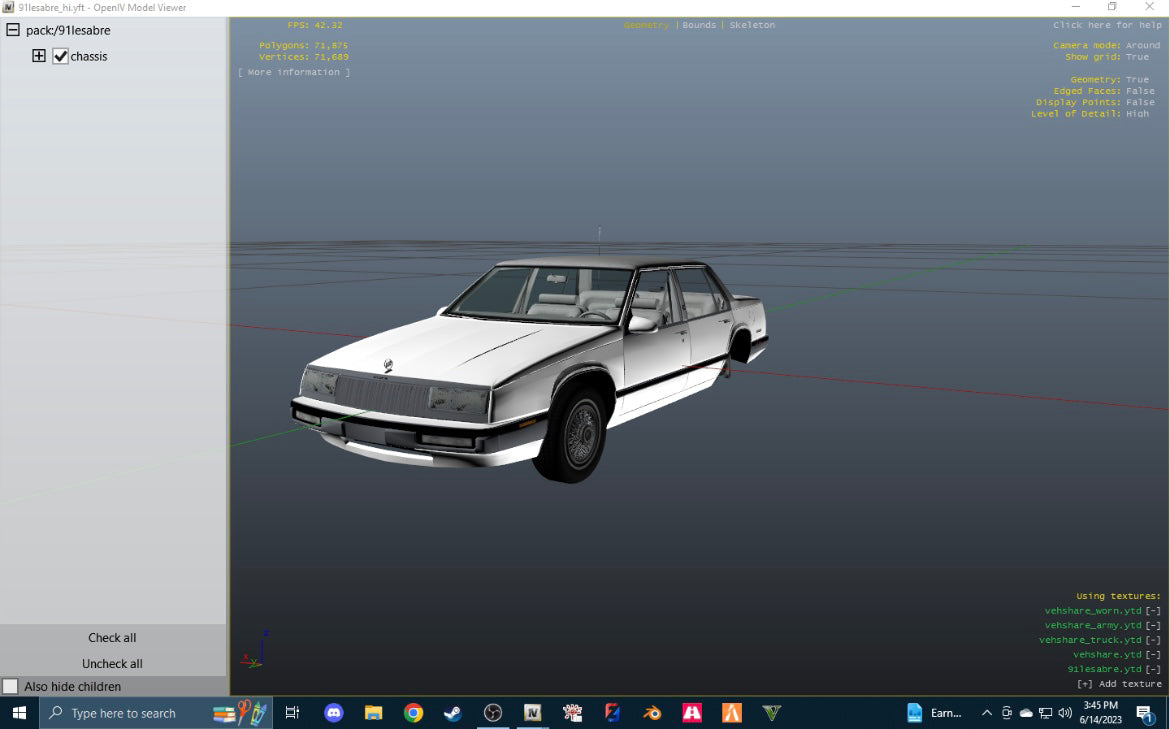This screenshot has height=729, width=1169.
Task: Click the Type here to search box
Action: 120,713
